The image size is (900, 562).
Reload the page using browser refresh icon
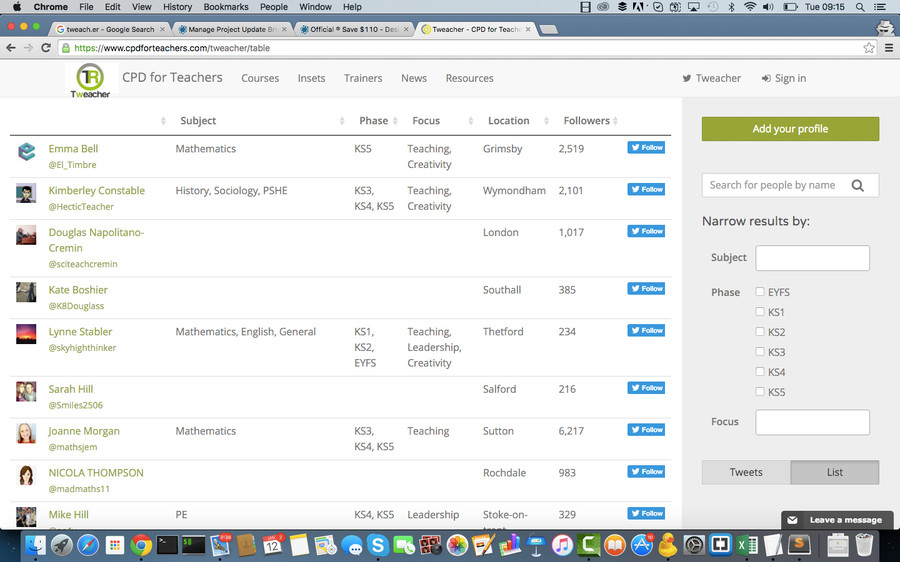[46, 48]
